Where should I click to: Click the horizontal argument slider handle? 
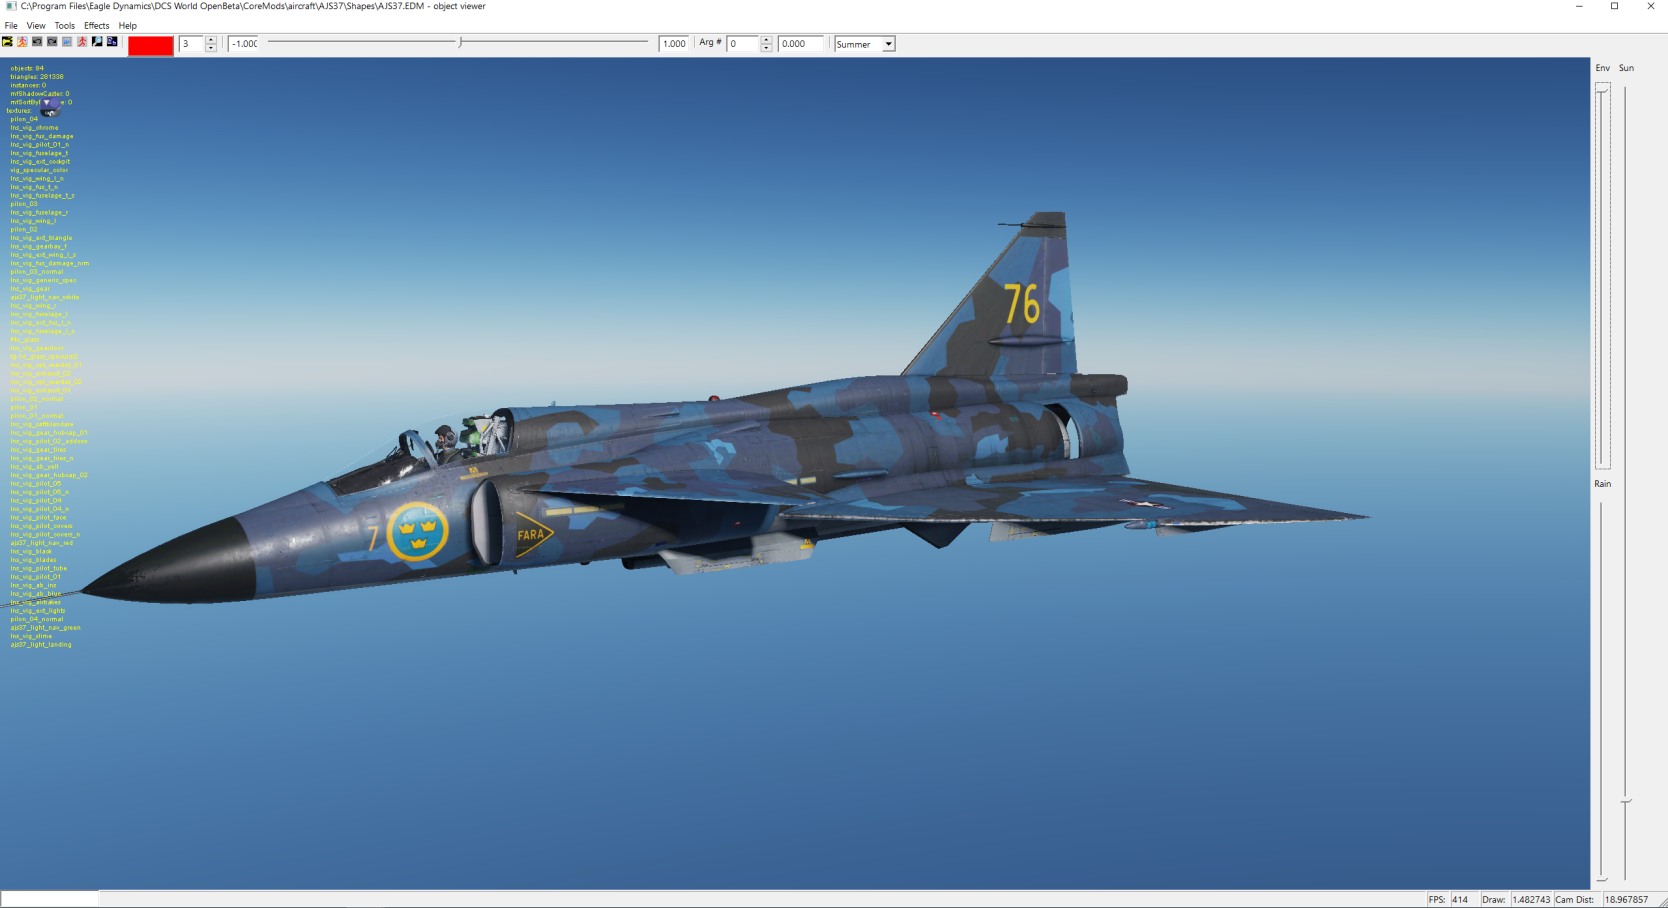460,42
